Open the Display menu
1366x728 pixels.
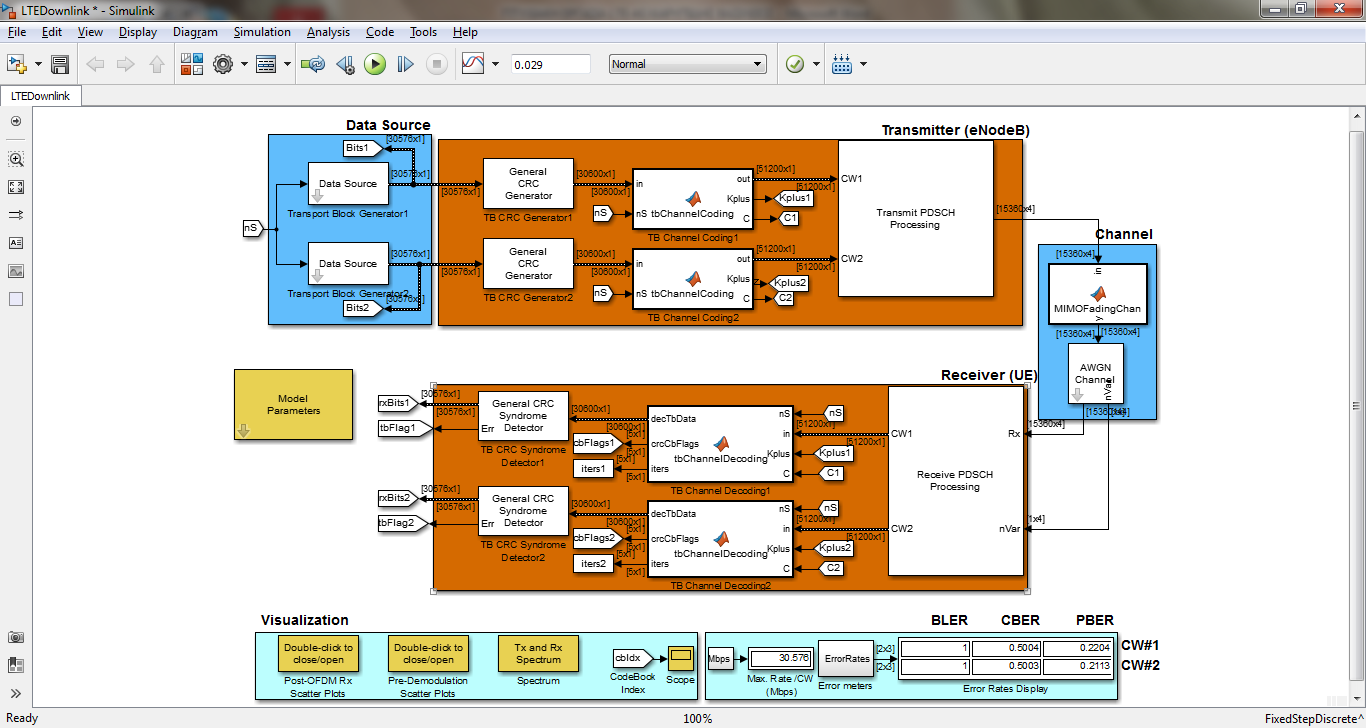(138, 32)
